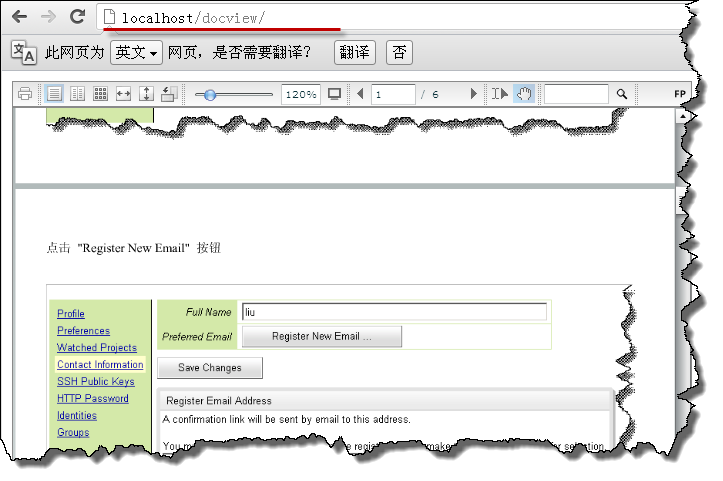The height and width of the screenshot is (481, 723).
Task: Open fullscreen mode with the monitor icon
Action: click(335, 94)
